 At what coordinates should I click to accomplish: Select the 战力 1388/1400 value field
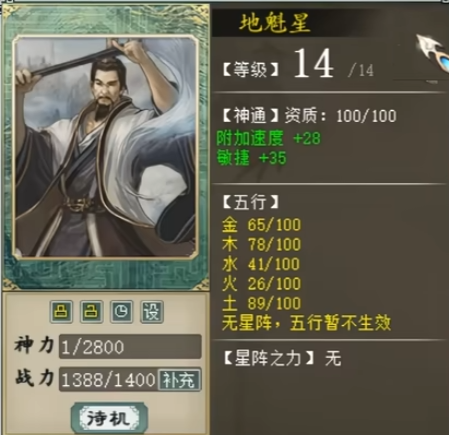click(x=108, y=379)
